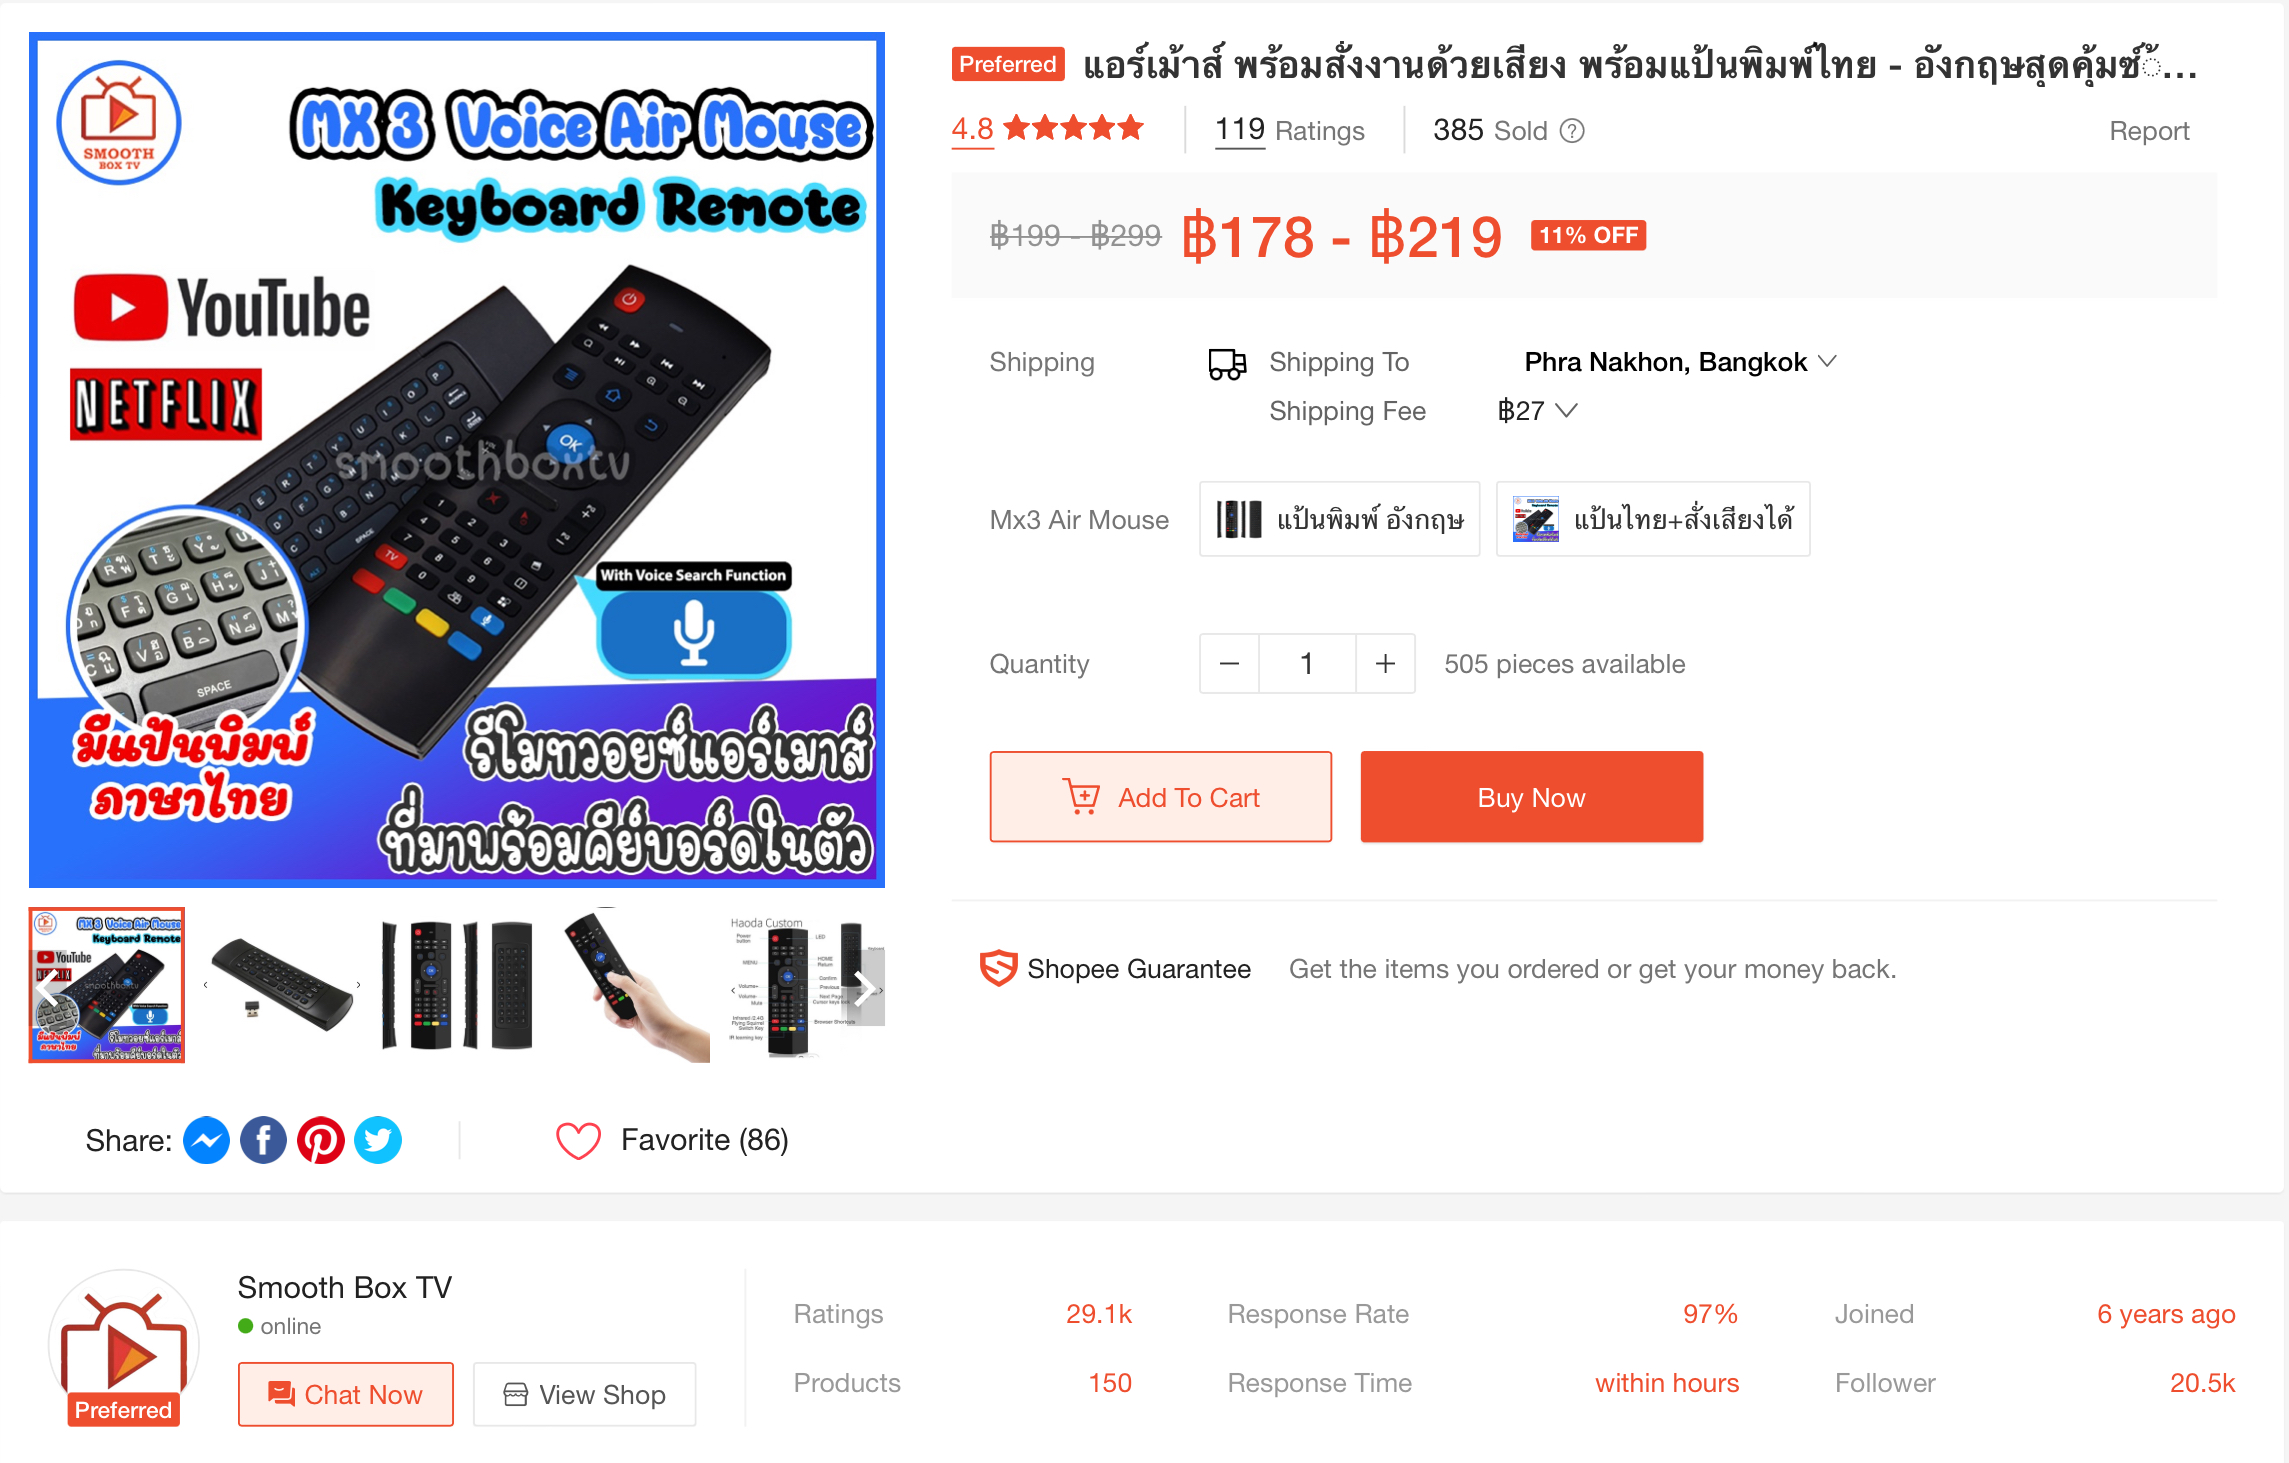This screenshot has height=1463, width=2289.
Task: Share product on Twitter icon
Action: [378, 1140]
